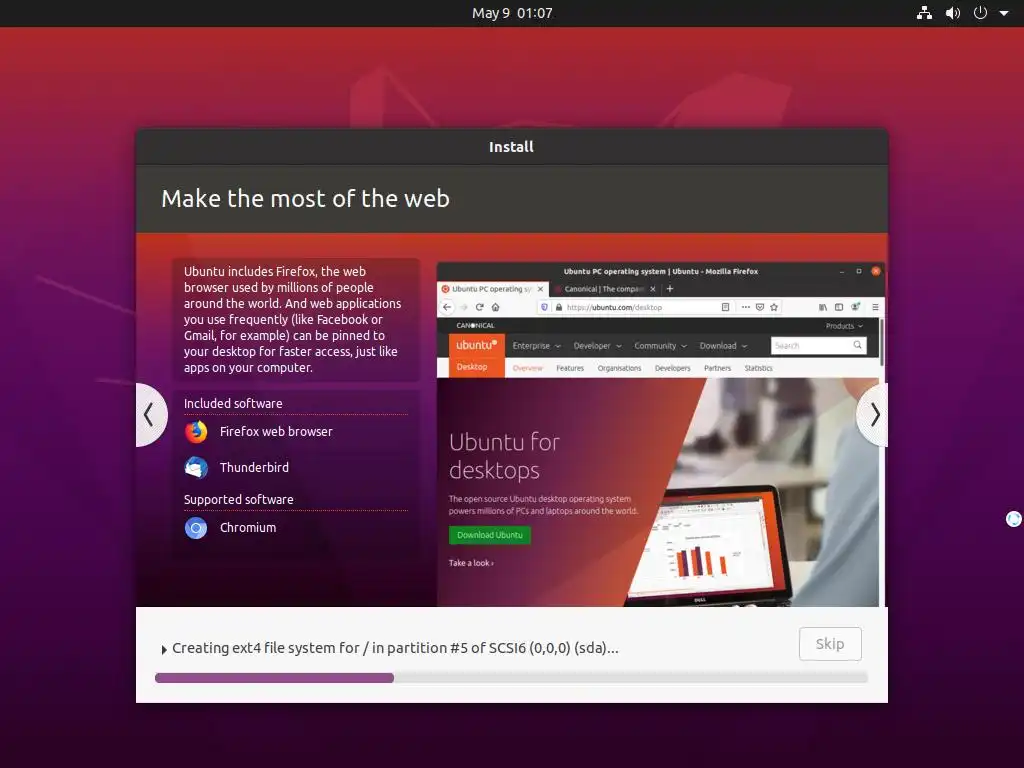Click the 'Included software' heading

tap(233, 404)
